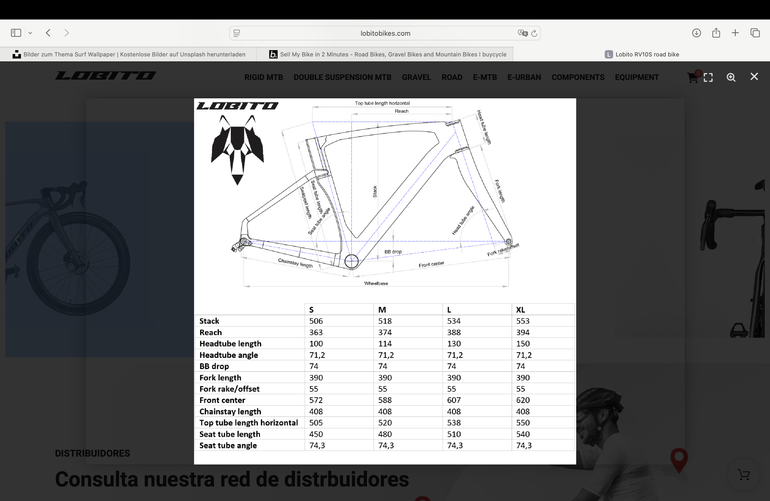Image resolution: width=770 pixels, height=501 pixels.
Task: Click the Reach value 374 for size M
Action: 385,333
